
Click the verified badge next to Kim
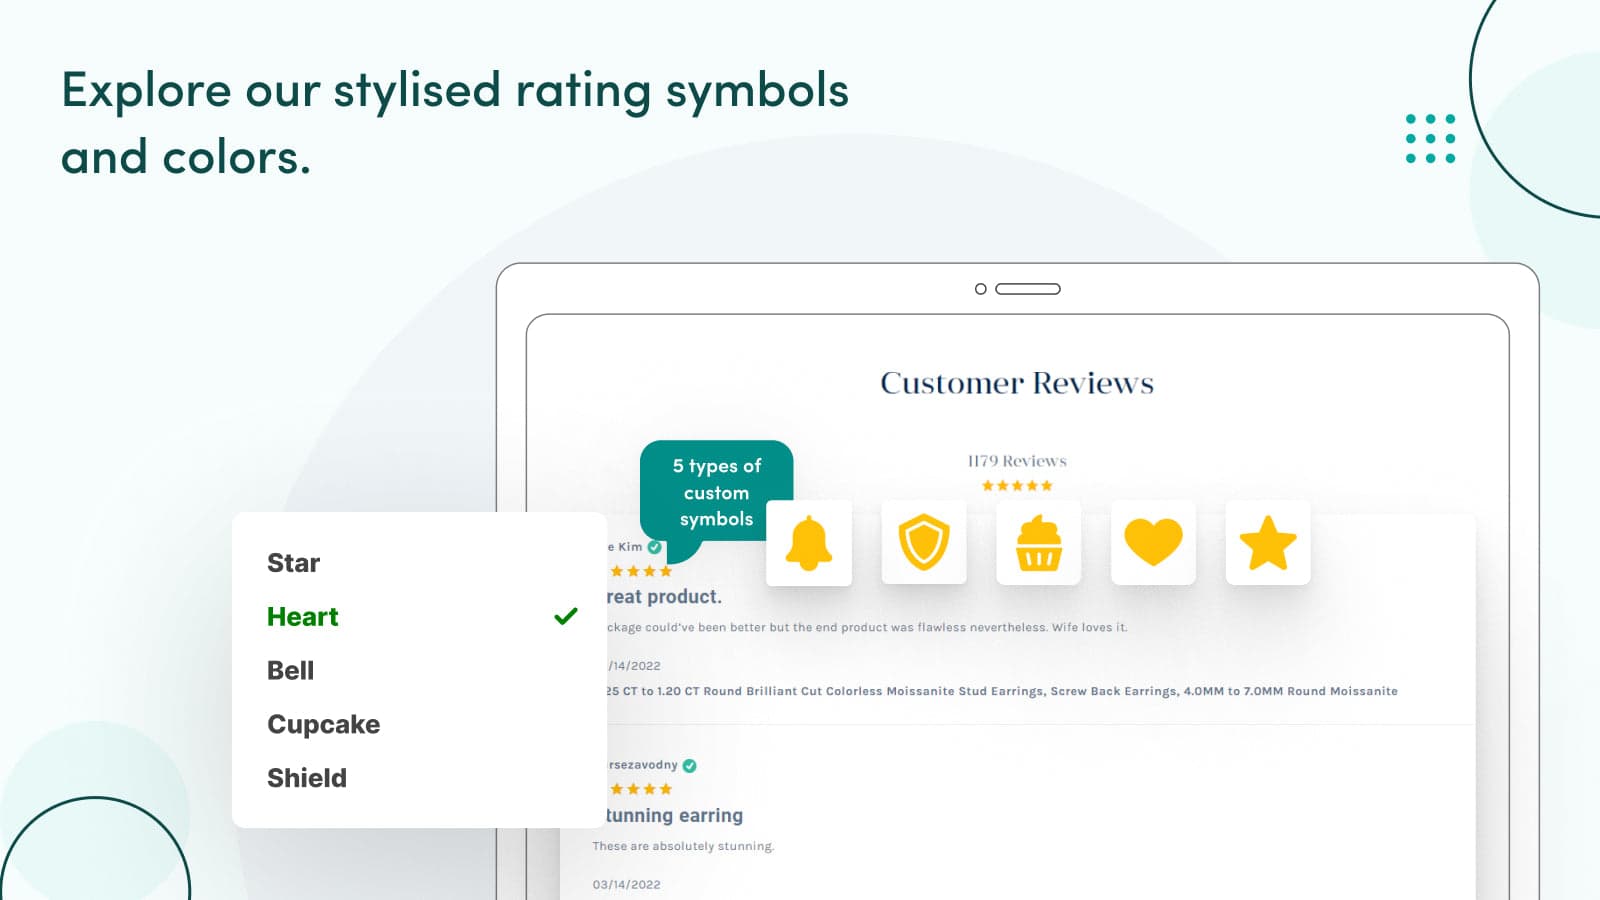655,545
